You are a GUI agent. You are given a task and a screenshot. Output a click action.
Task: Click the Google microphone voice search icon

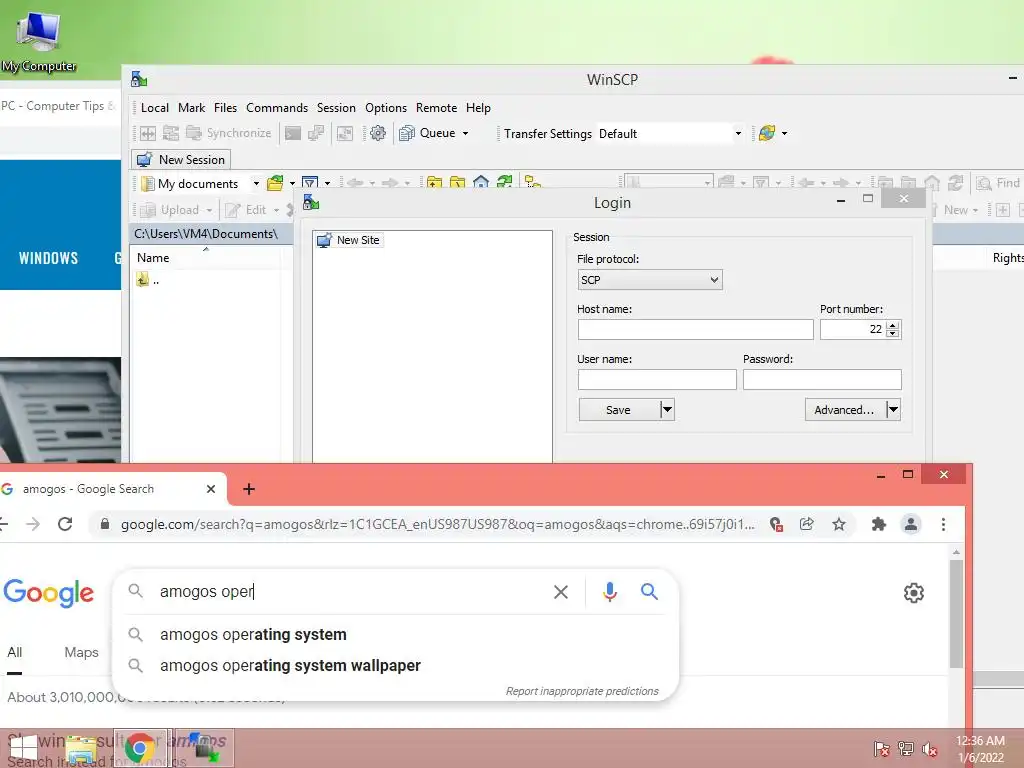(x=610, y=592)
